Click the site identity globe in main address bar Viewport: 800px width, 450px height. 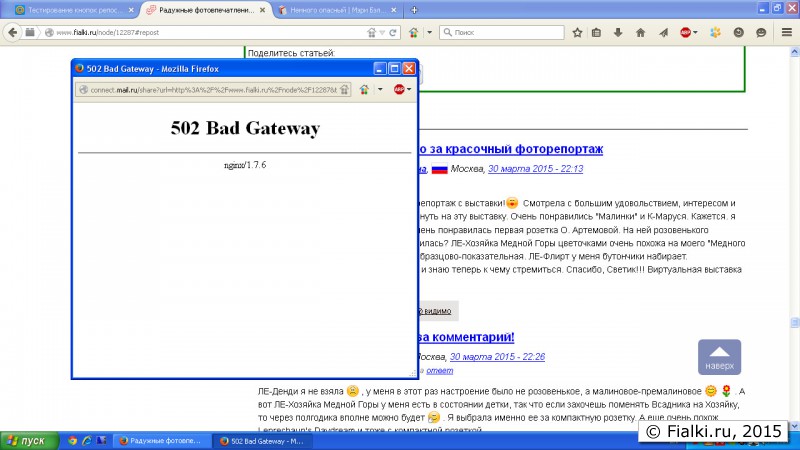click(x=49, y=32)
